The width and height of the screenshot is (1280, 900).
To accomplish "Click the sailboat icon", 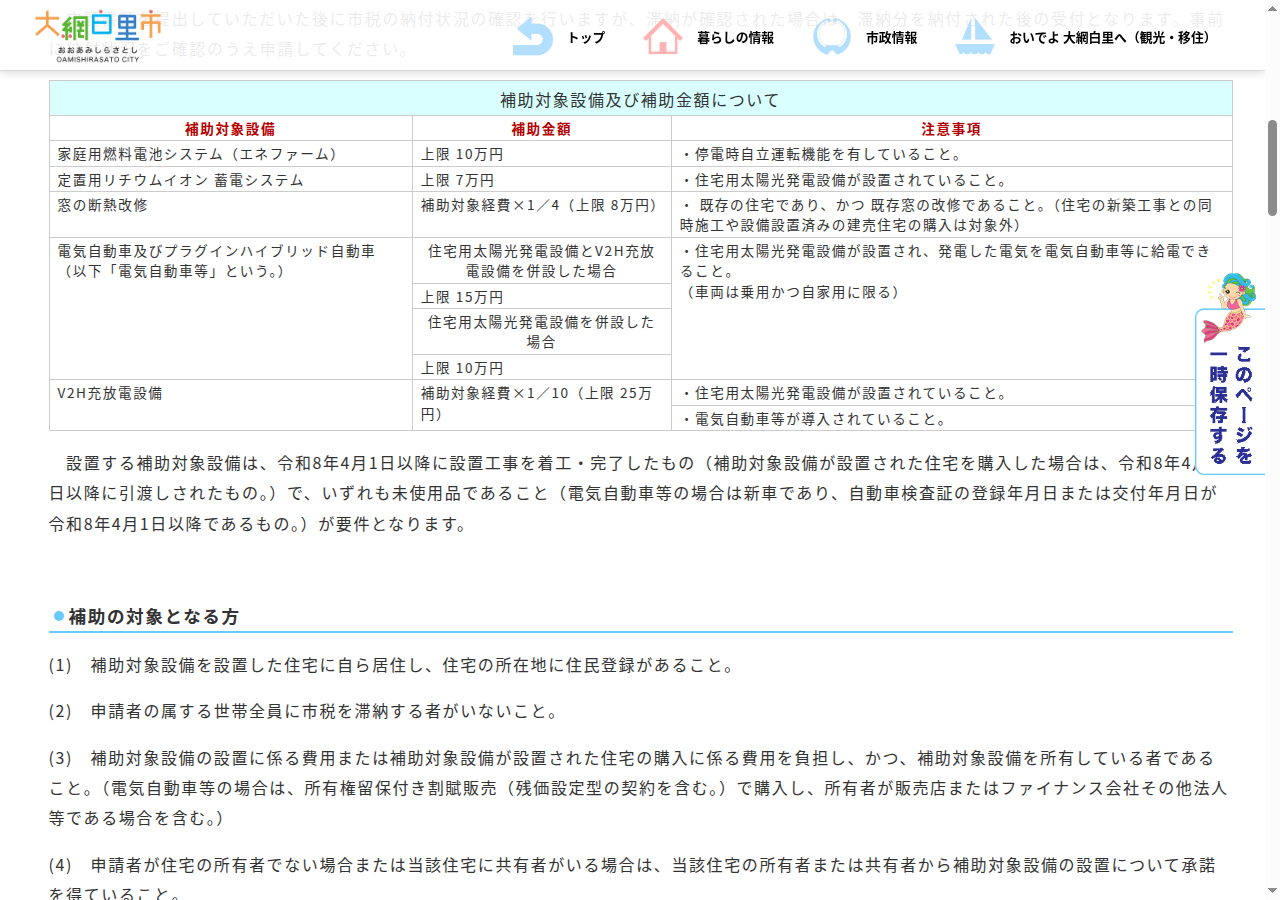I will coord(974,36).
